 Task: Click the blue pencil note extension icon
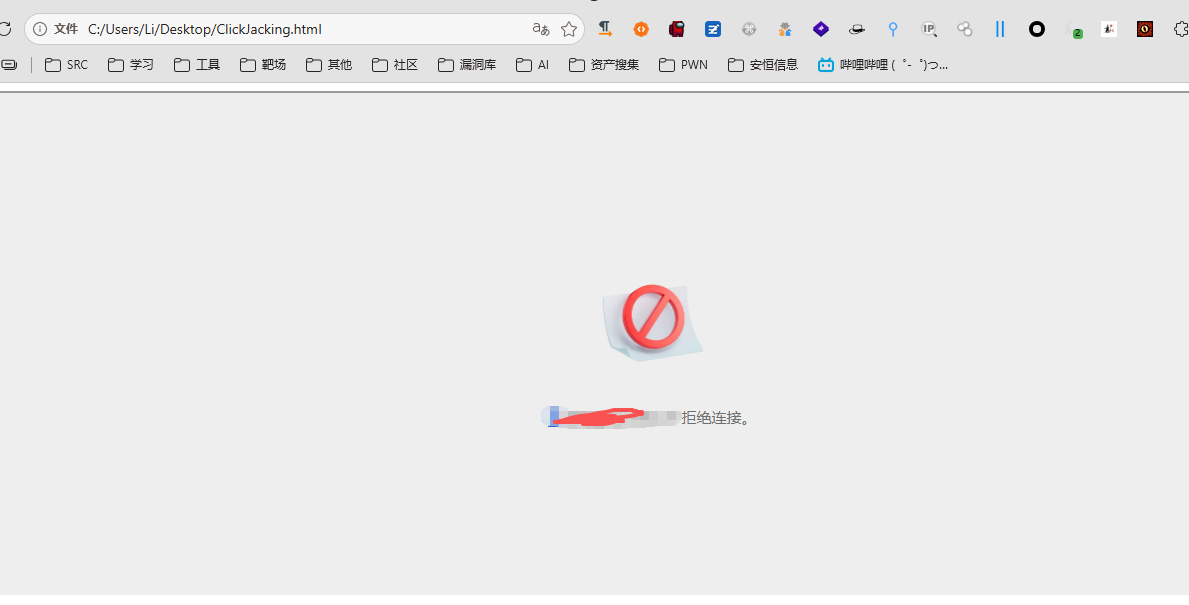[x=713, y=30]
